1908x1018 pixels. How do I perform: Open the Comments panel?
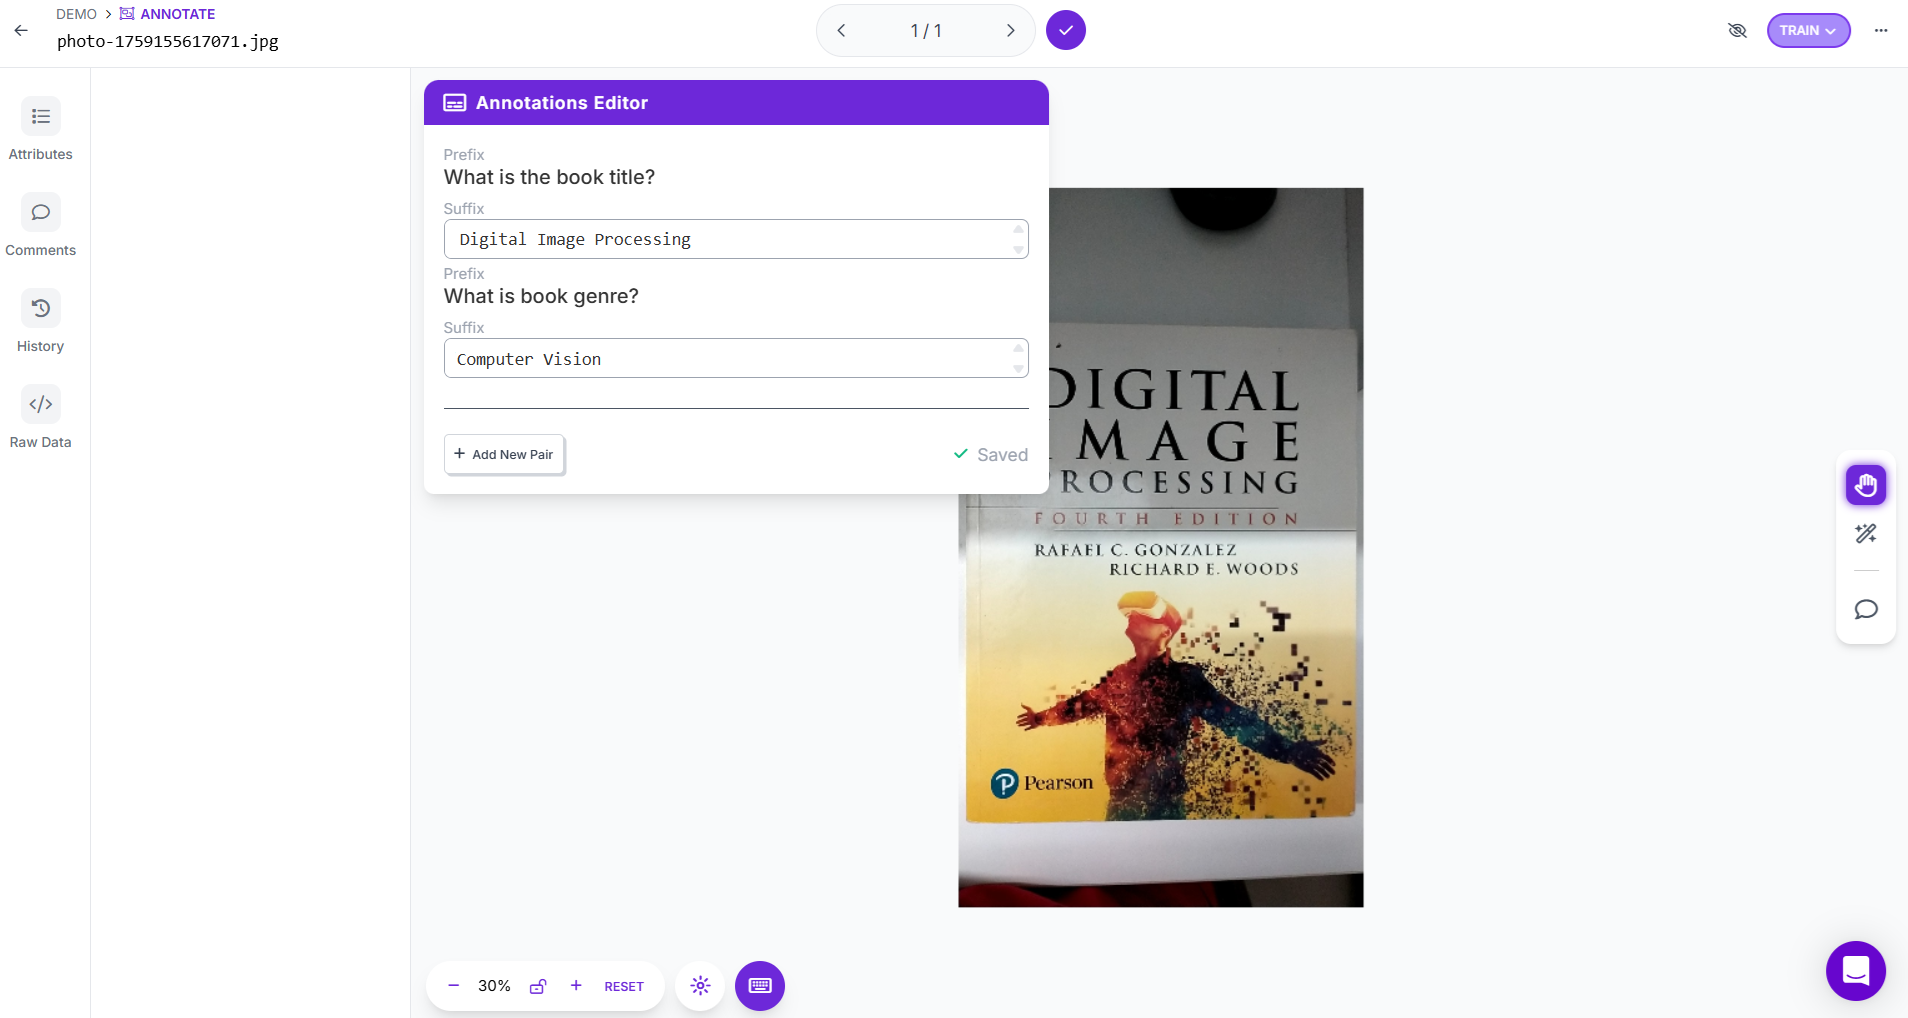tap(41, 225)
